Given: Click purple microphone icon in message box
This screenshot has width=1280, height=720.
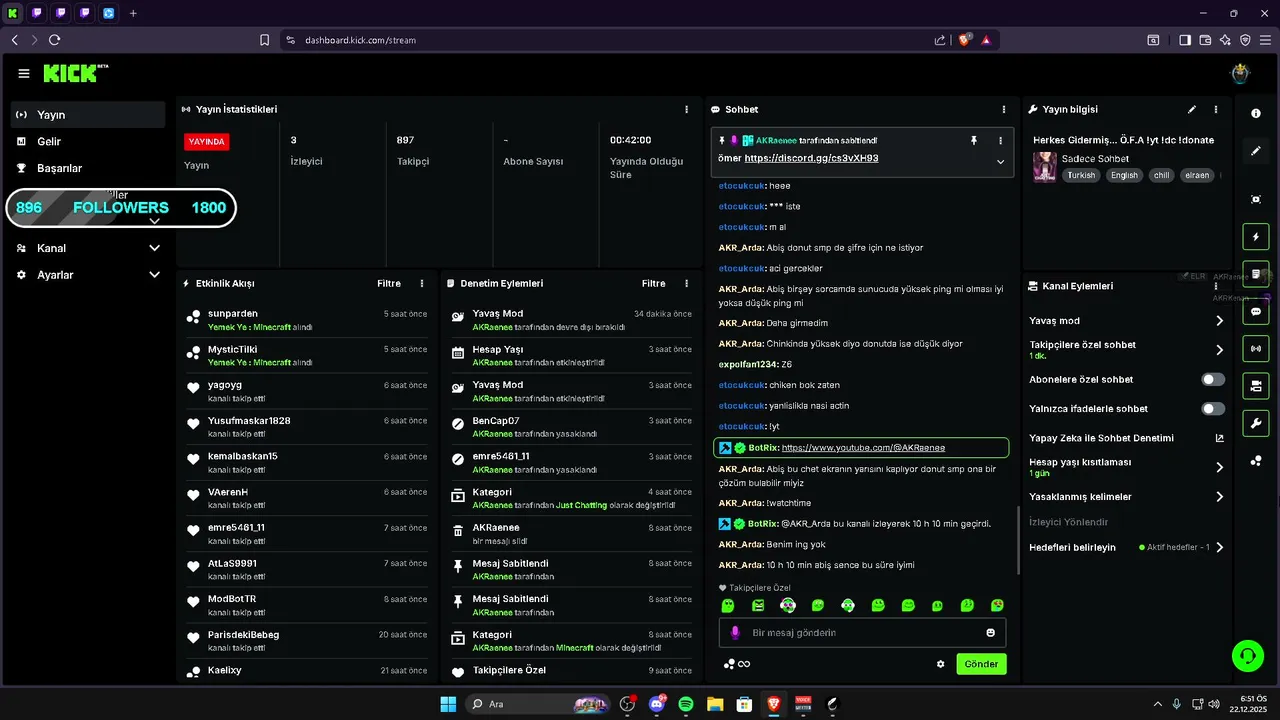Looking at the screenshot, I should (x=735, y=633).
